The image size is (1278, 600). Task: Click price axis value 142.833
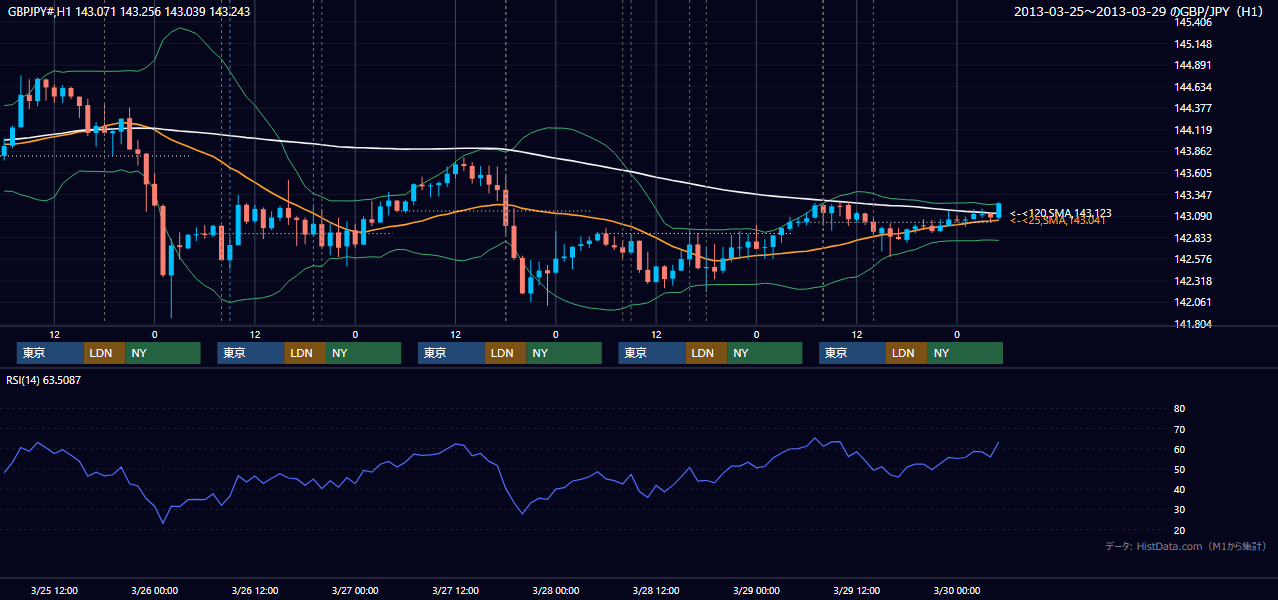pos(1193,238)
